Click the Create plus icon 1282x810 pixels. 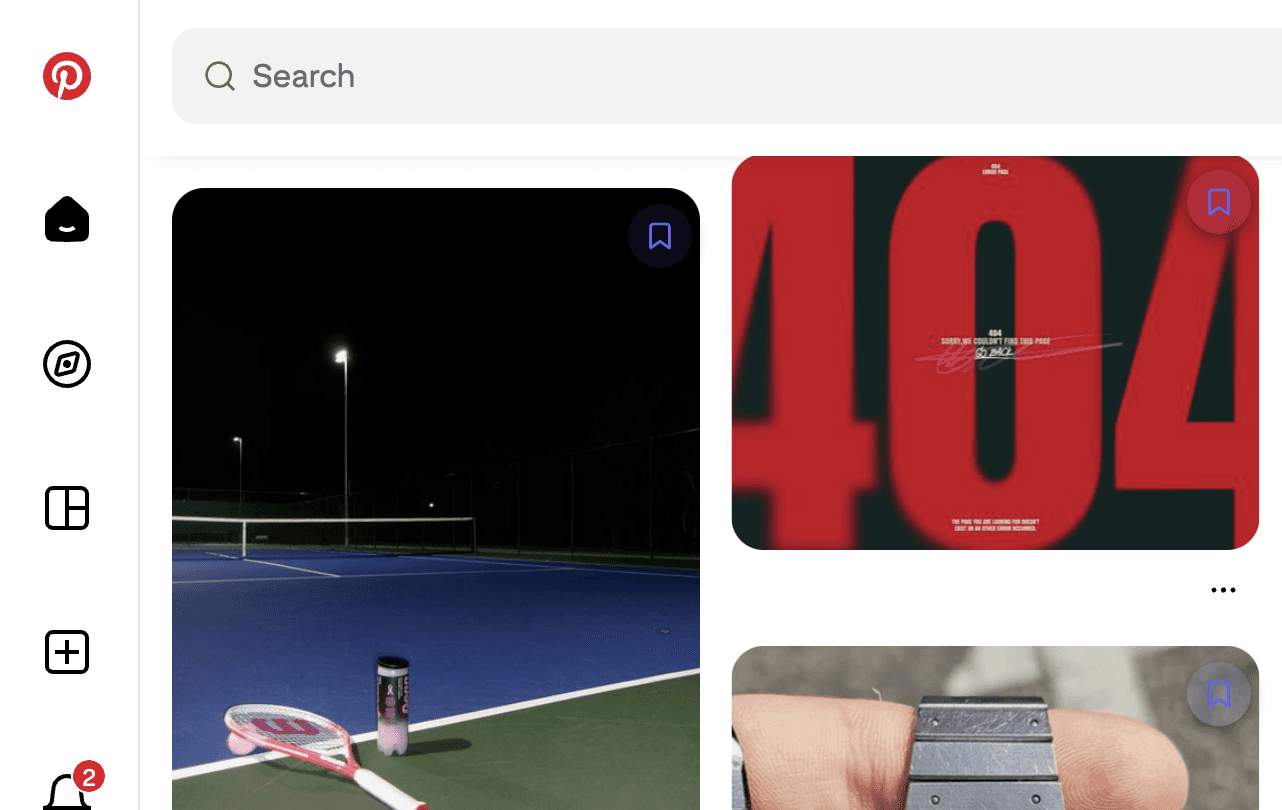coord(67,652)
